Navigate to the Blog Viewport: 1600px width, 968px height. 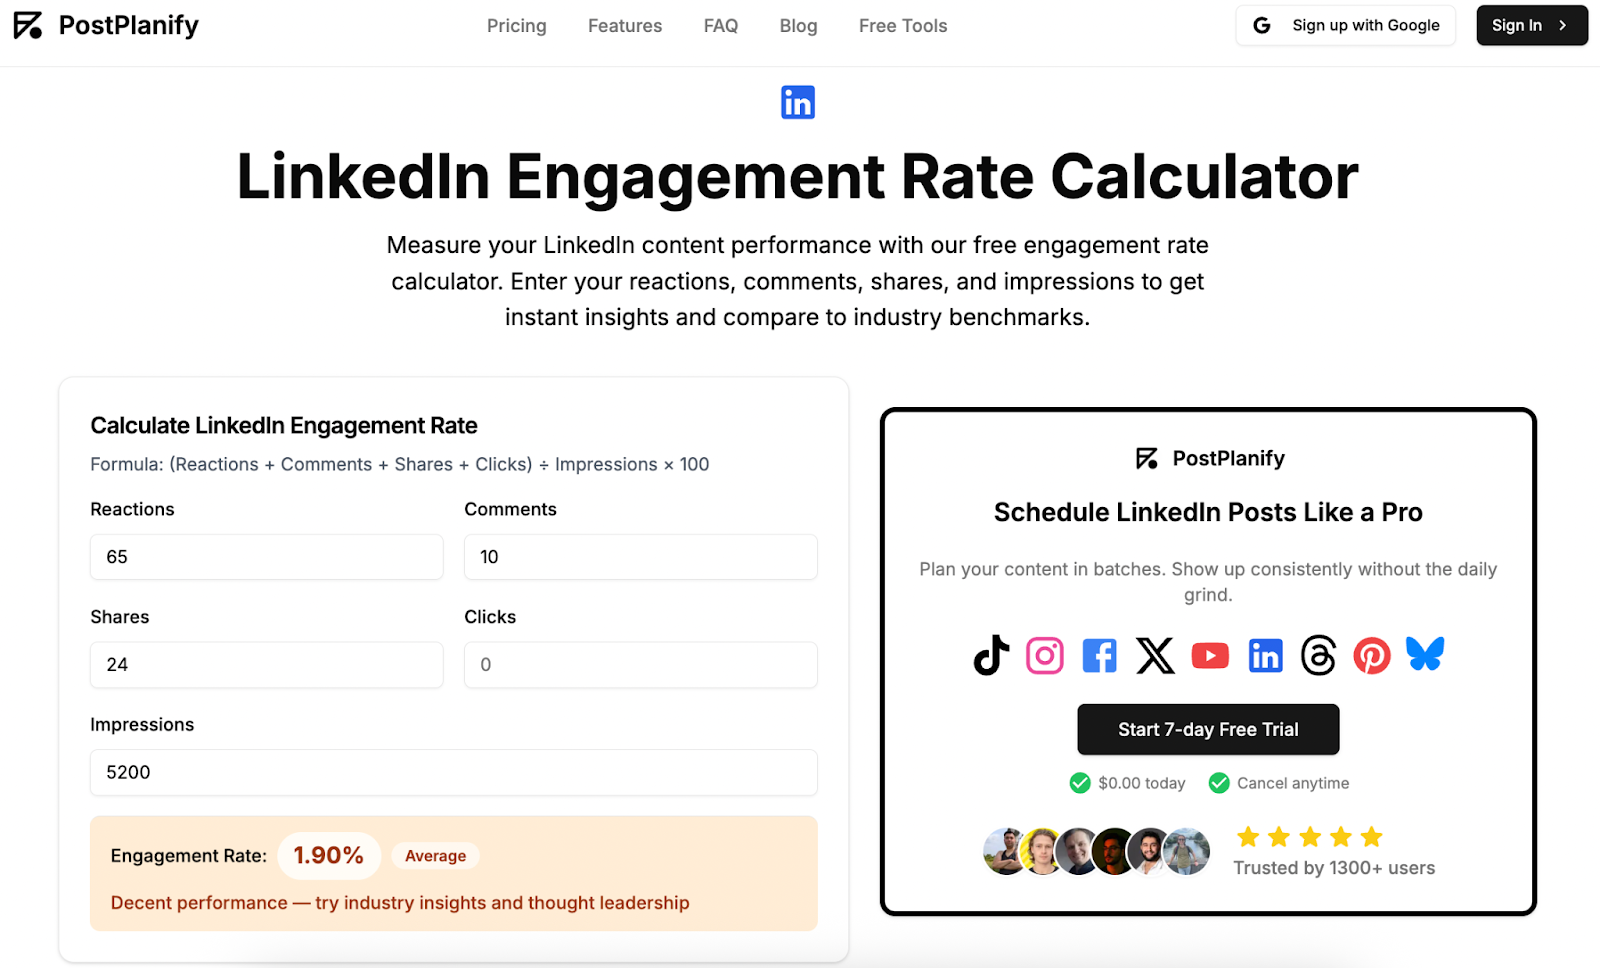798,26
